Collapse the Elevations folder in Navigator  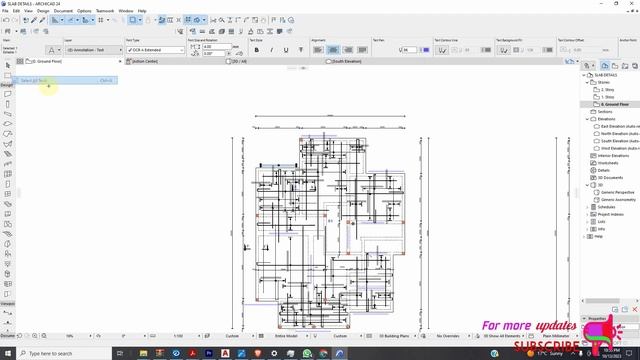point(587,119)
